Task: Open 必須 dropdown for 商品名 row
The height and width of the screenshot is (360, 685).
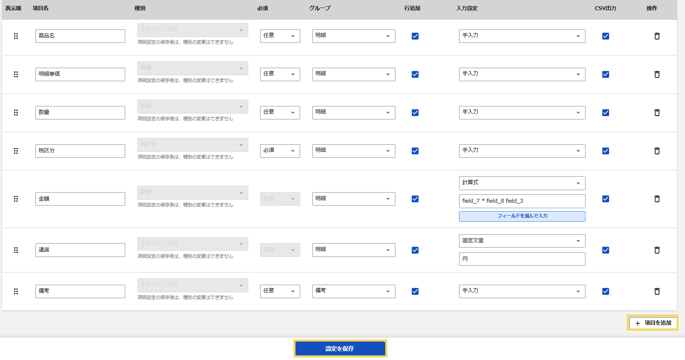Action: point(280,36)
